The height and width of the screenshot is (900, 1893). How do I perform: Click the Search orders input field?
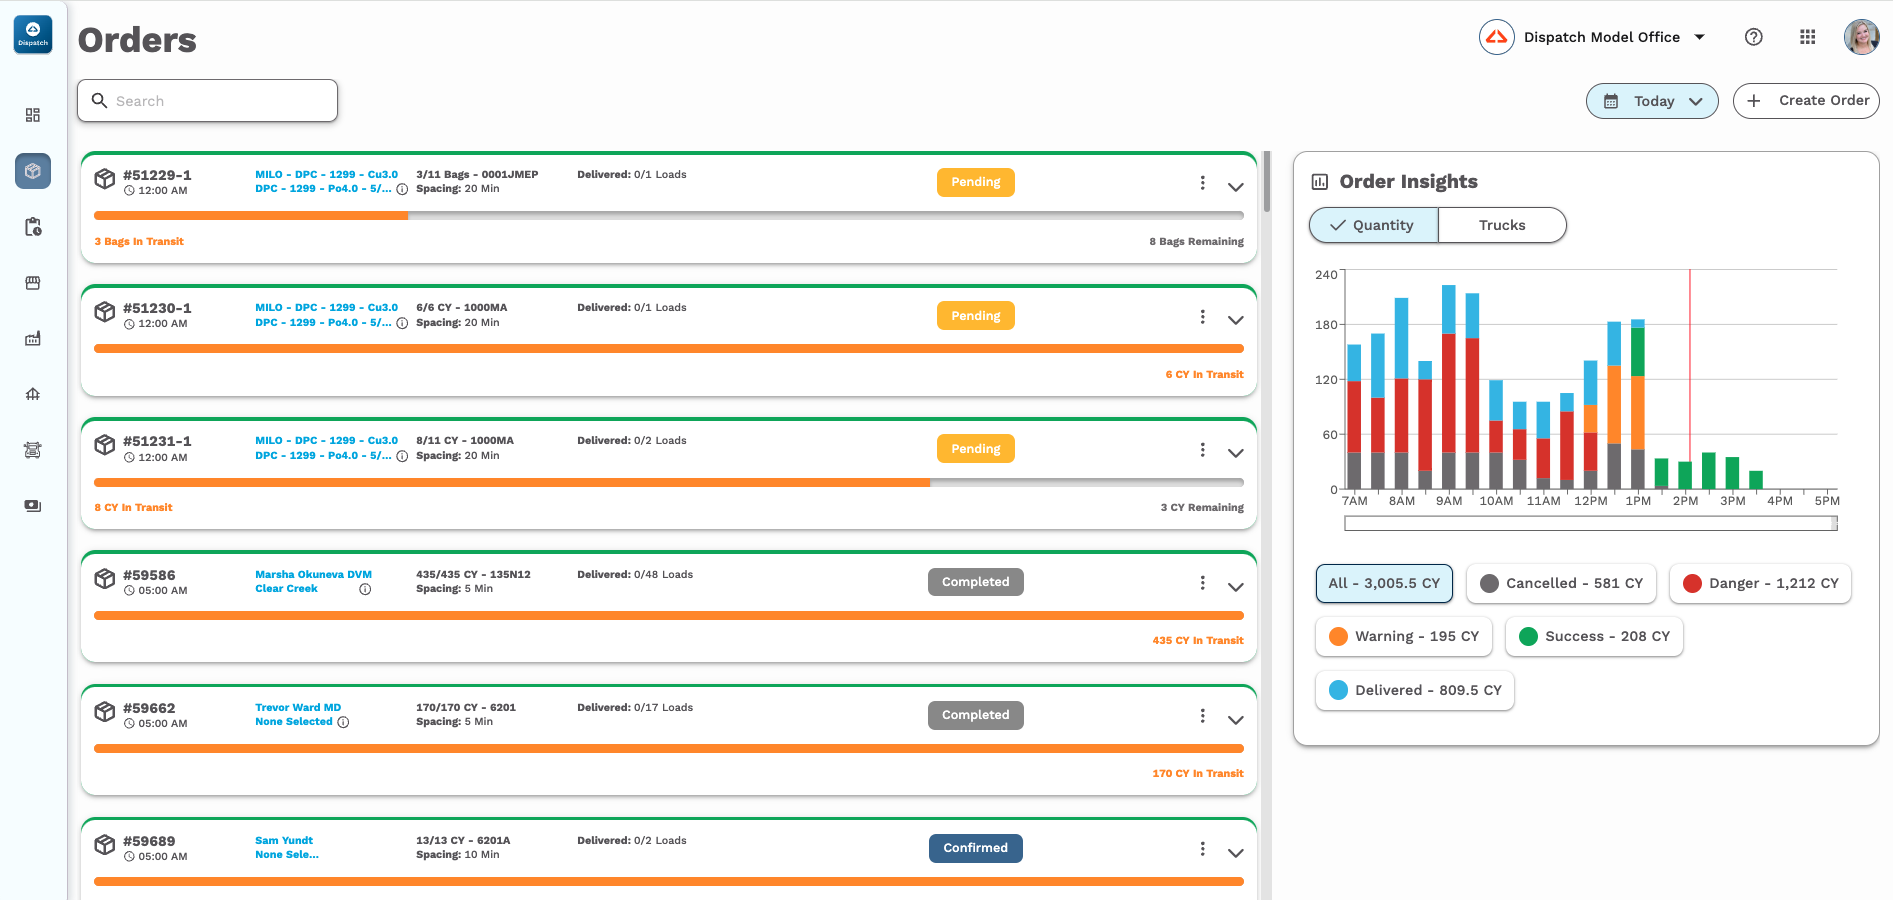(207, 101)
